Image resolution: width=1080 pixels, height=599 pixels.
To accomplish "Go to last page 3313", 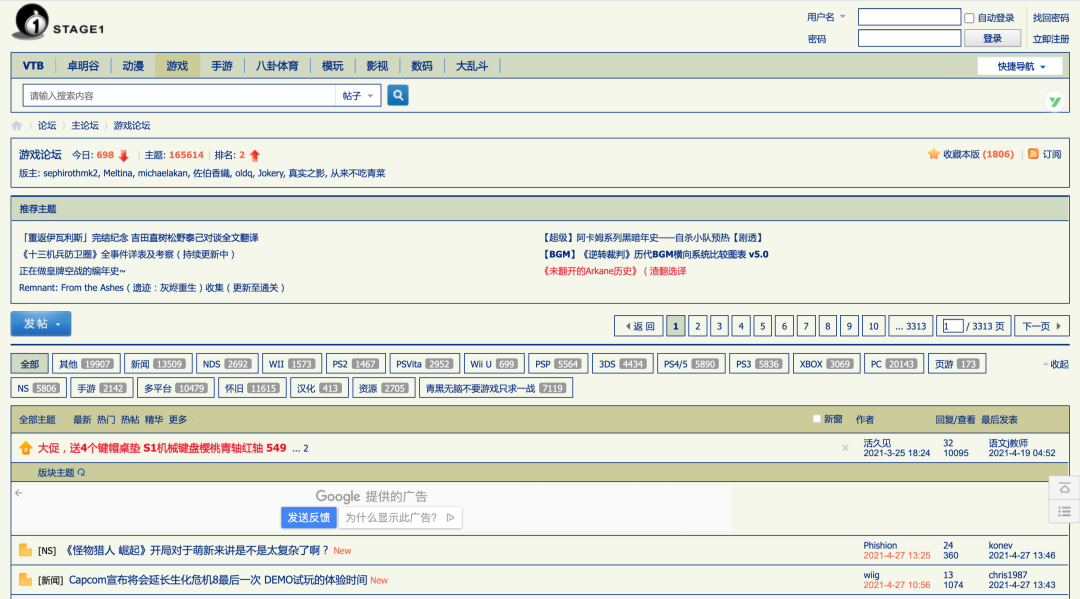I will [x=911, y=326].
